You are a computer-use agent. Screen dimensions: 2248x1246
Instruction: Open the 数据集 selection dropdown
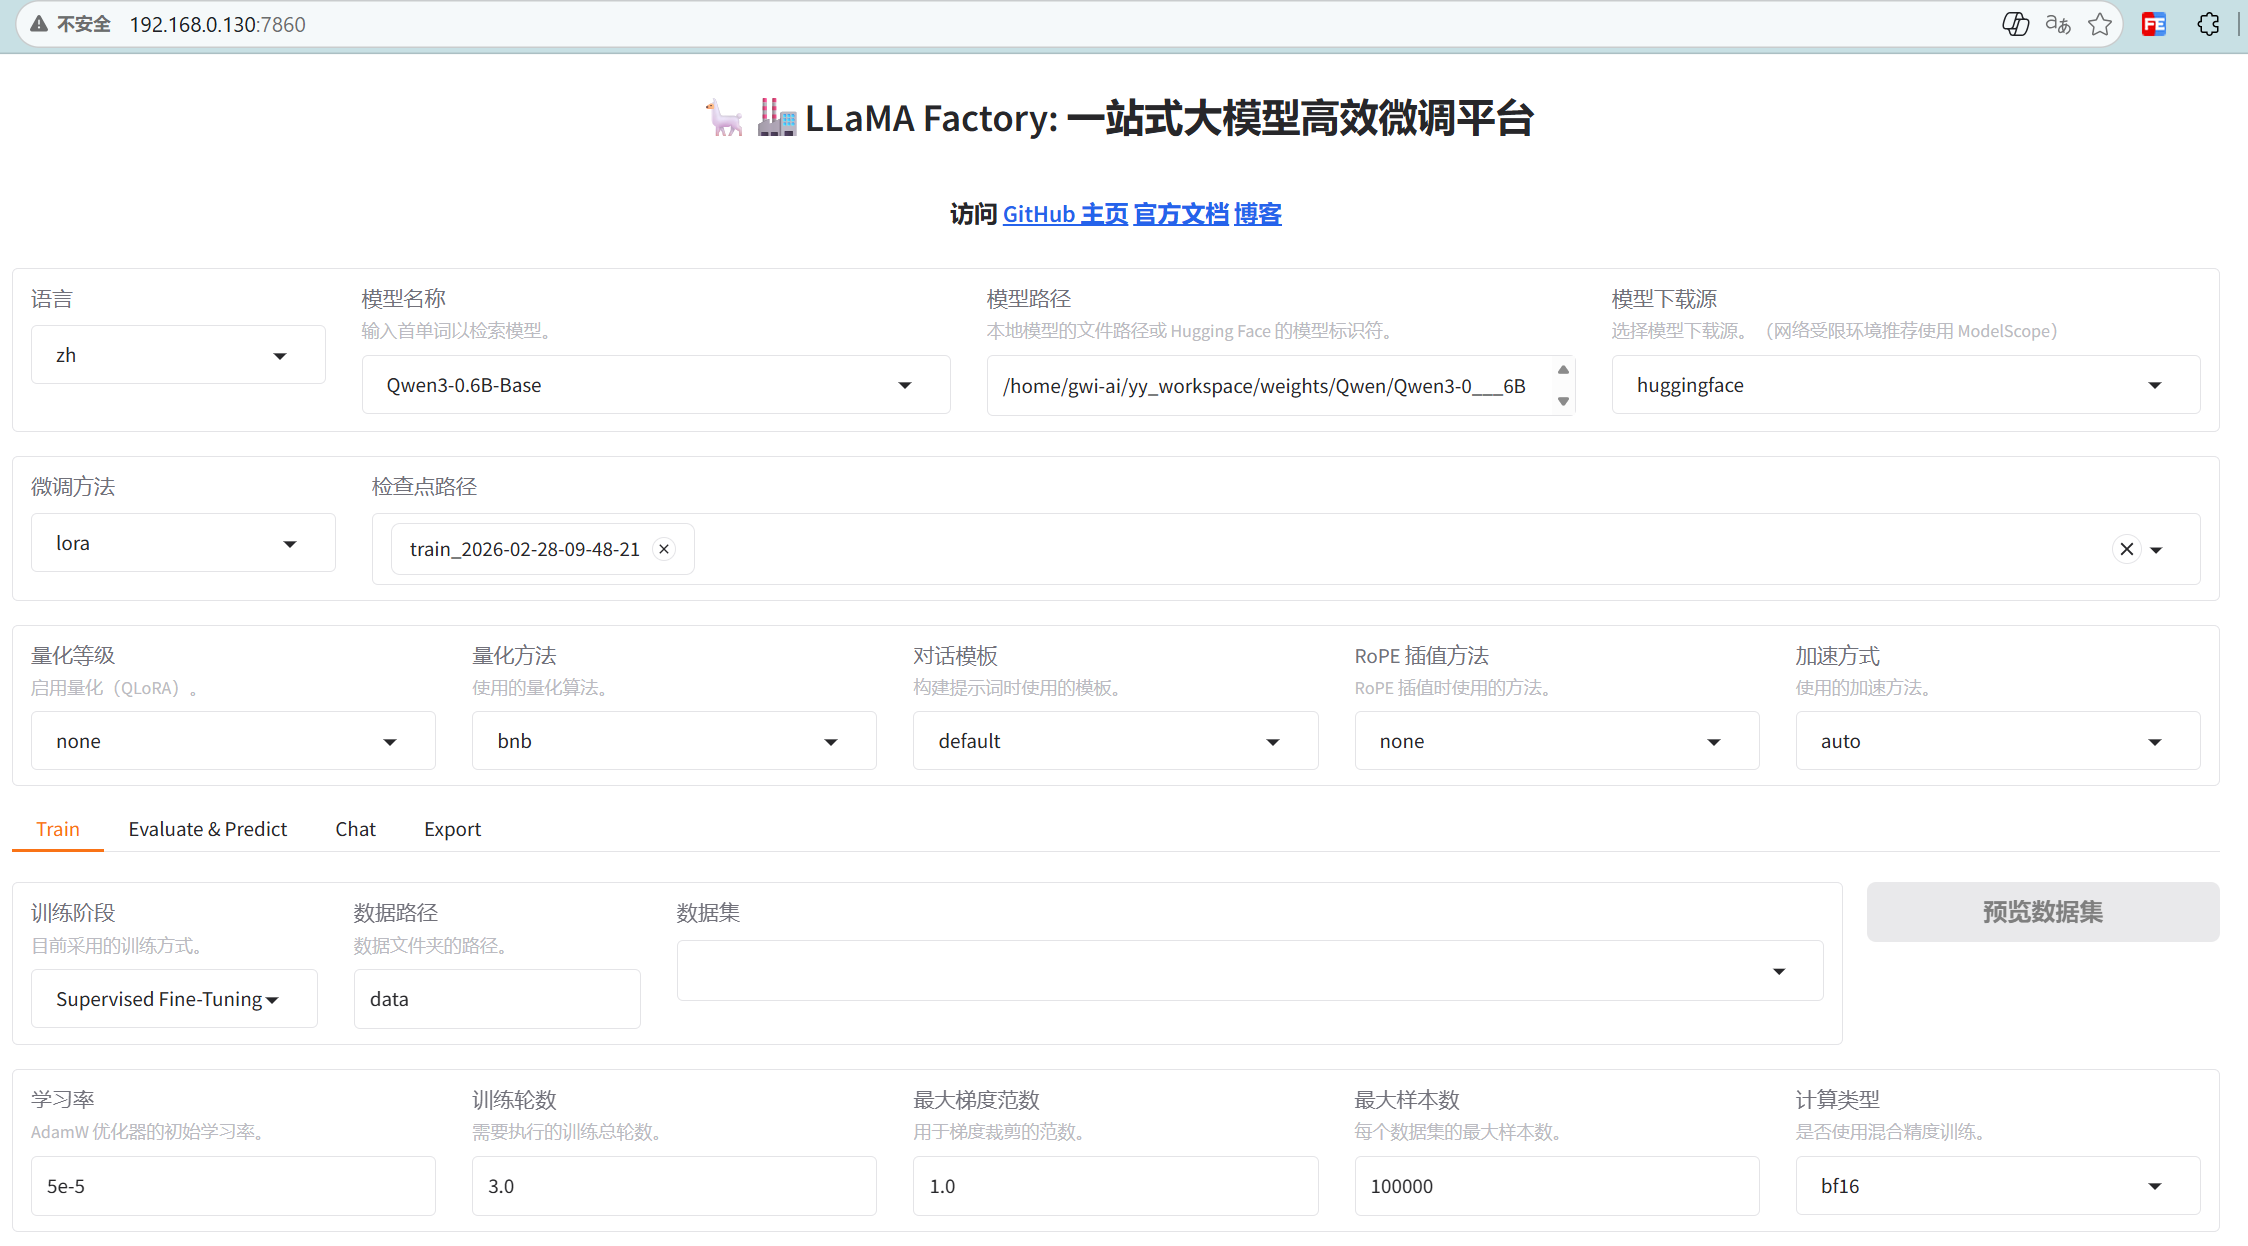coord(1249,971)
